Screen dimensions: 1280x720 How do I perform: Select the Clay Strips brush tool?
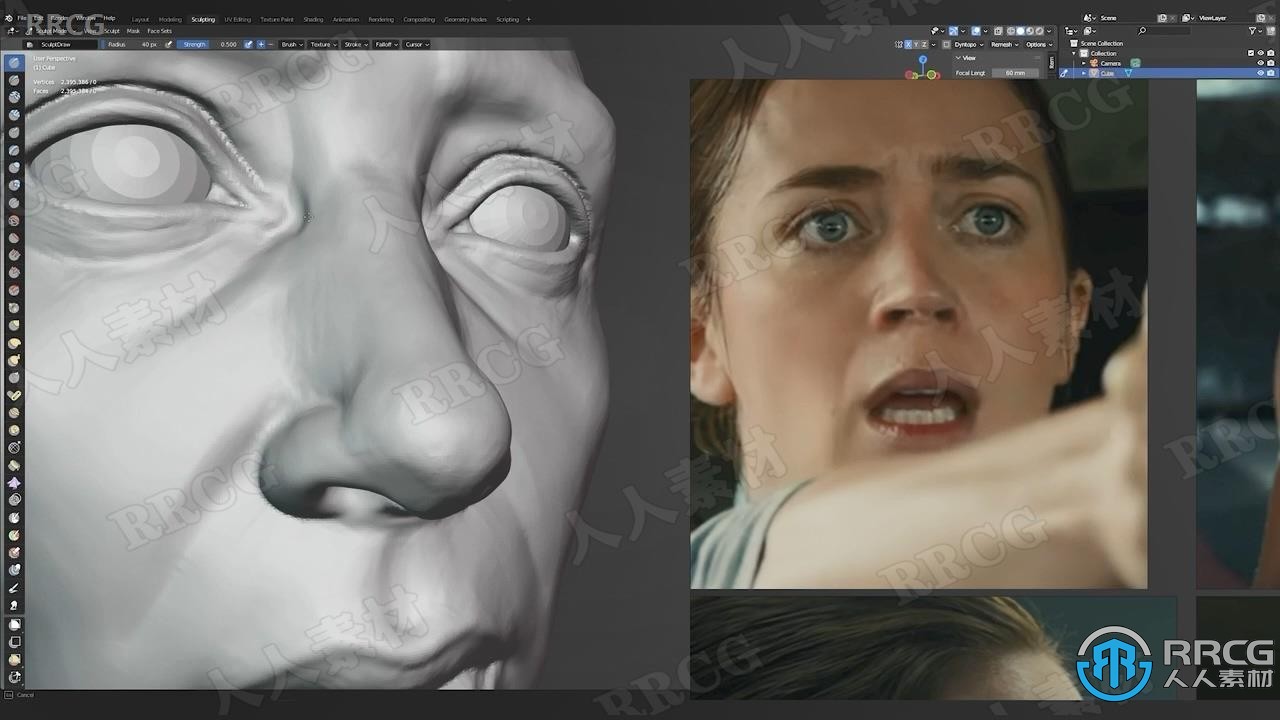point(15,115)
